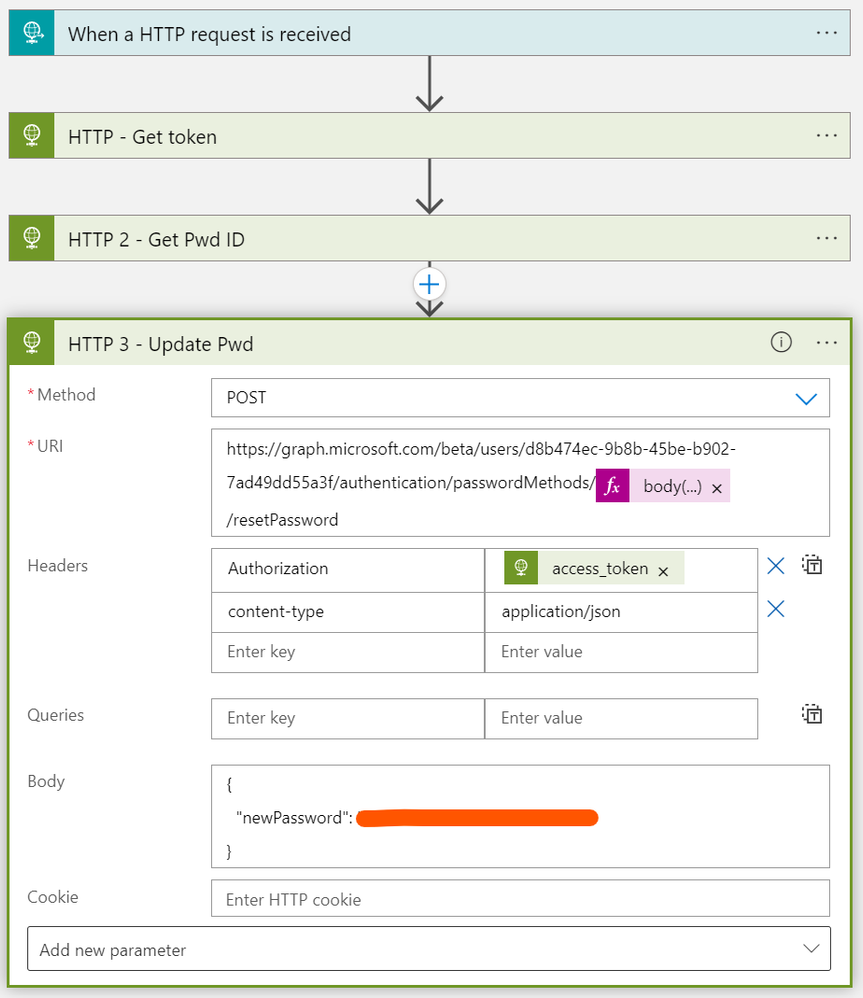Viewport: 863px width, 998px height.
Task: Show info for HTTP 3 - Update Pwd
Action: (781, 342)
